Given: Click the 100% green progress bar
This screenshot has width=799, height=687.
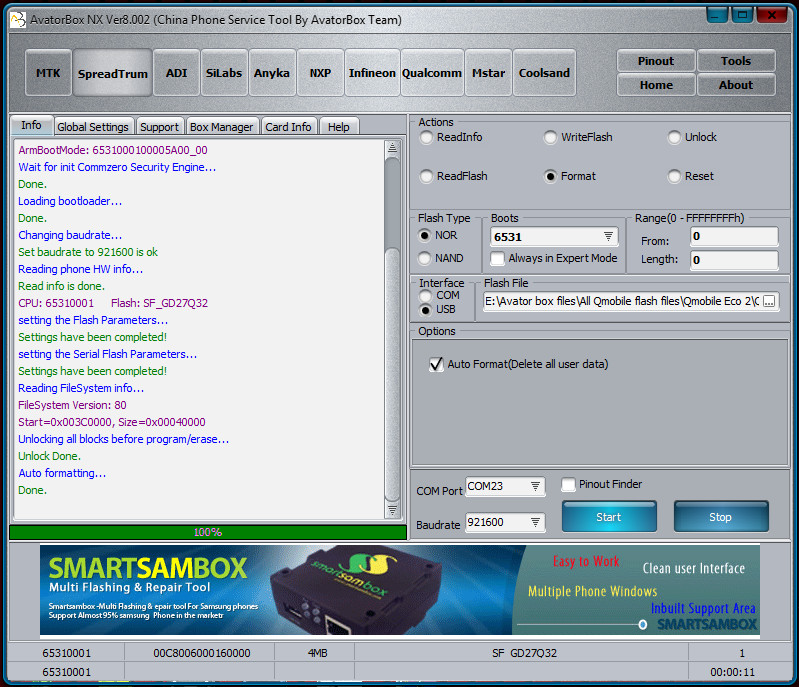Looking at the screenshot, I should (208, 532).
